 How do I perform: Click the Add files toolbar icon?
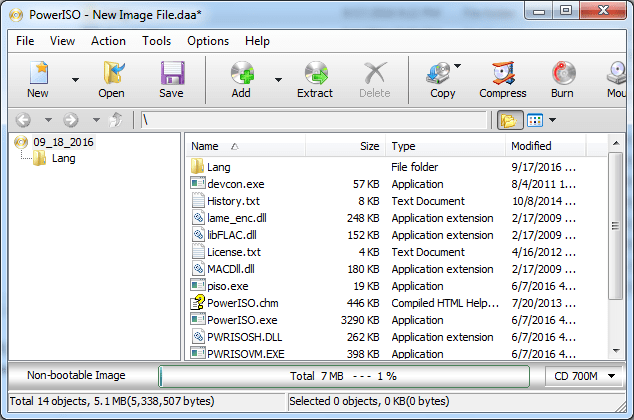pos(242,73)
